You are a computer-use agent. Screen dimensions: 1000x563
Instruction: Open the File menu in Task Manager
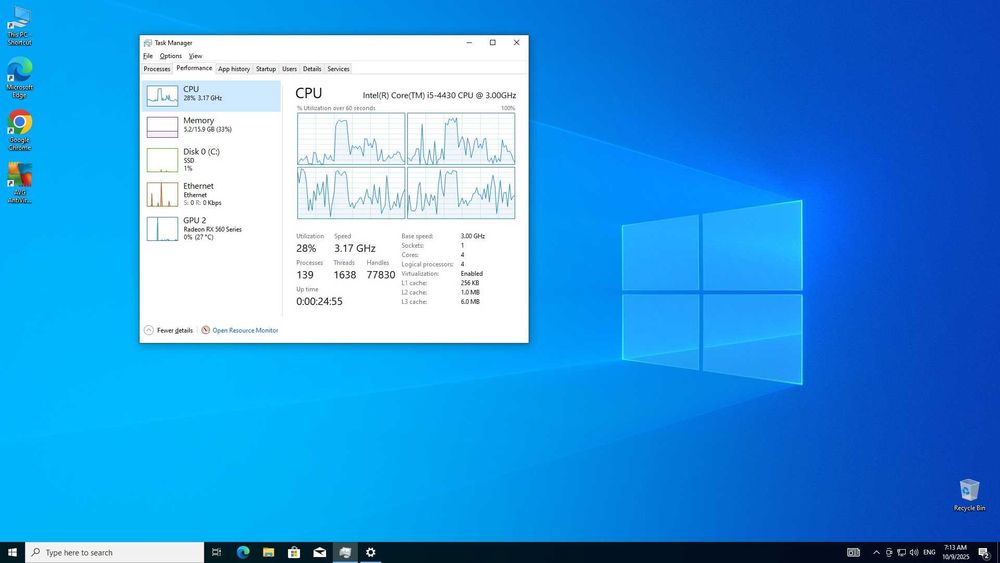(x=148, y=56)
